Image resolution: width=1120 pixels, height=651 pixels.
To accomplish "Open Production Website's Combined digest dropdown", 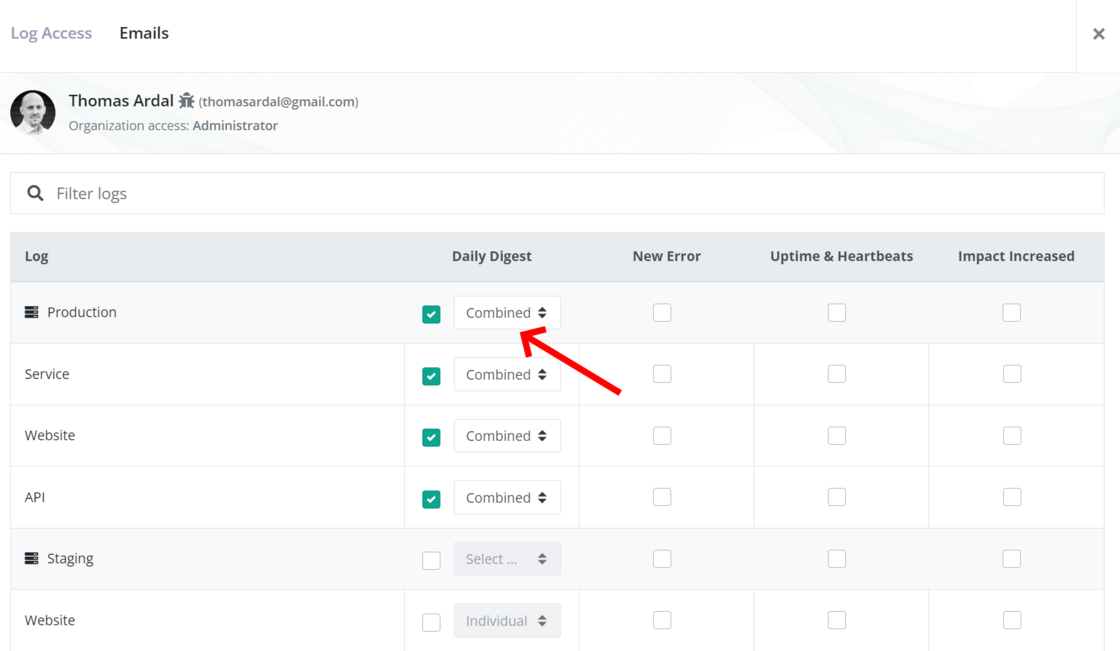I will [507, 436].
